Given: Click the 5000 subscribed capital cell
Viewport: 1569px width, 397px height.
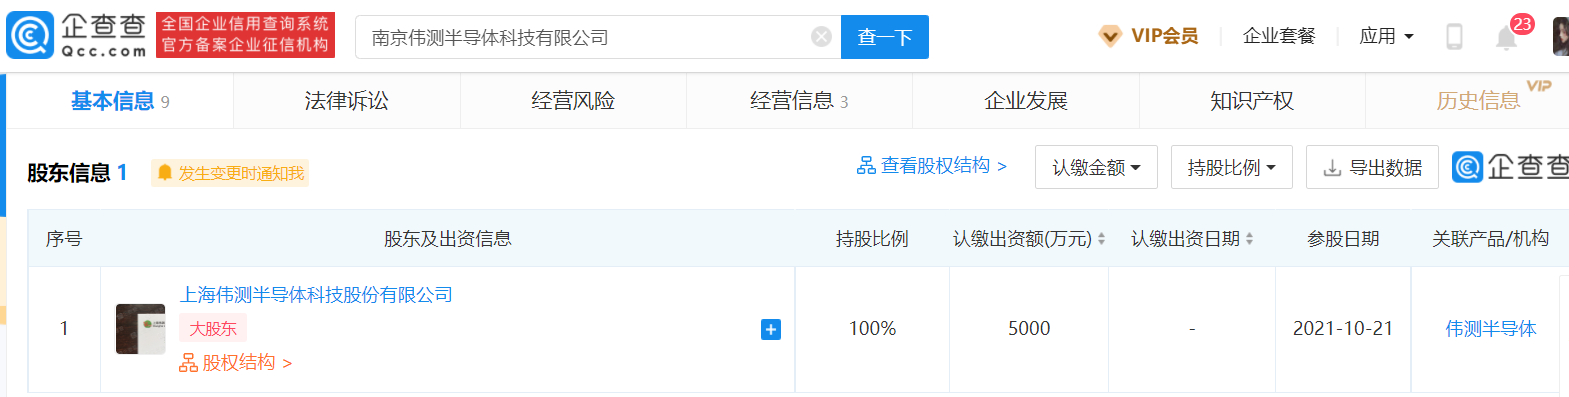Looking at the screenshot, I should pyautogui.click(x=1029, y=329).
